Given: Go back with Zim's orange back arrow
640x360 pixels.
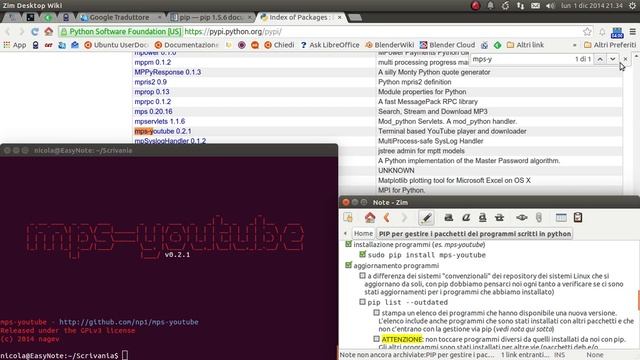Looking at the screenshot, I should point(387,218).
